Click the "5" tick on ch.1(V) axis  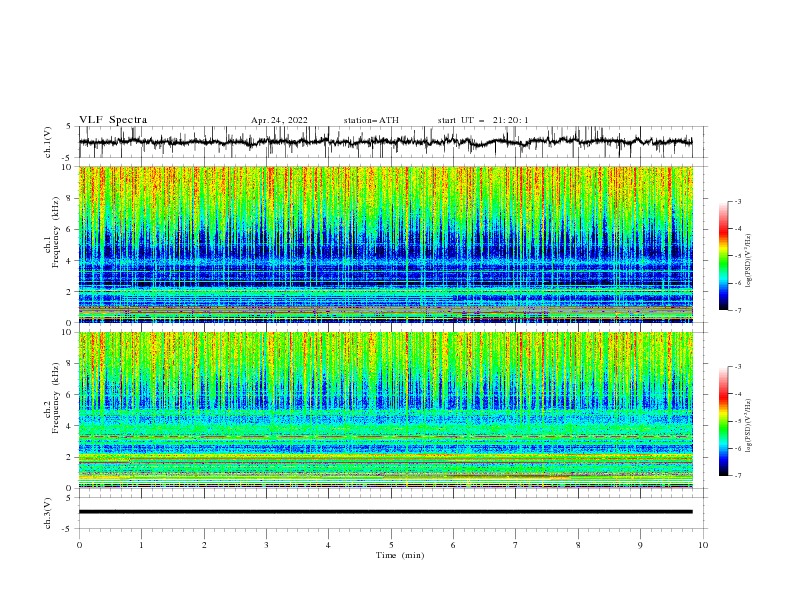click(x=69, y=127)
